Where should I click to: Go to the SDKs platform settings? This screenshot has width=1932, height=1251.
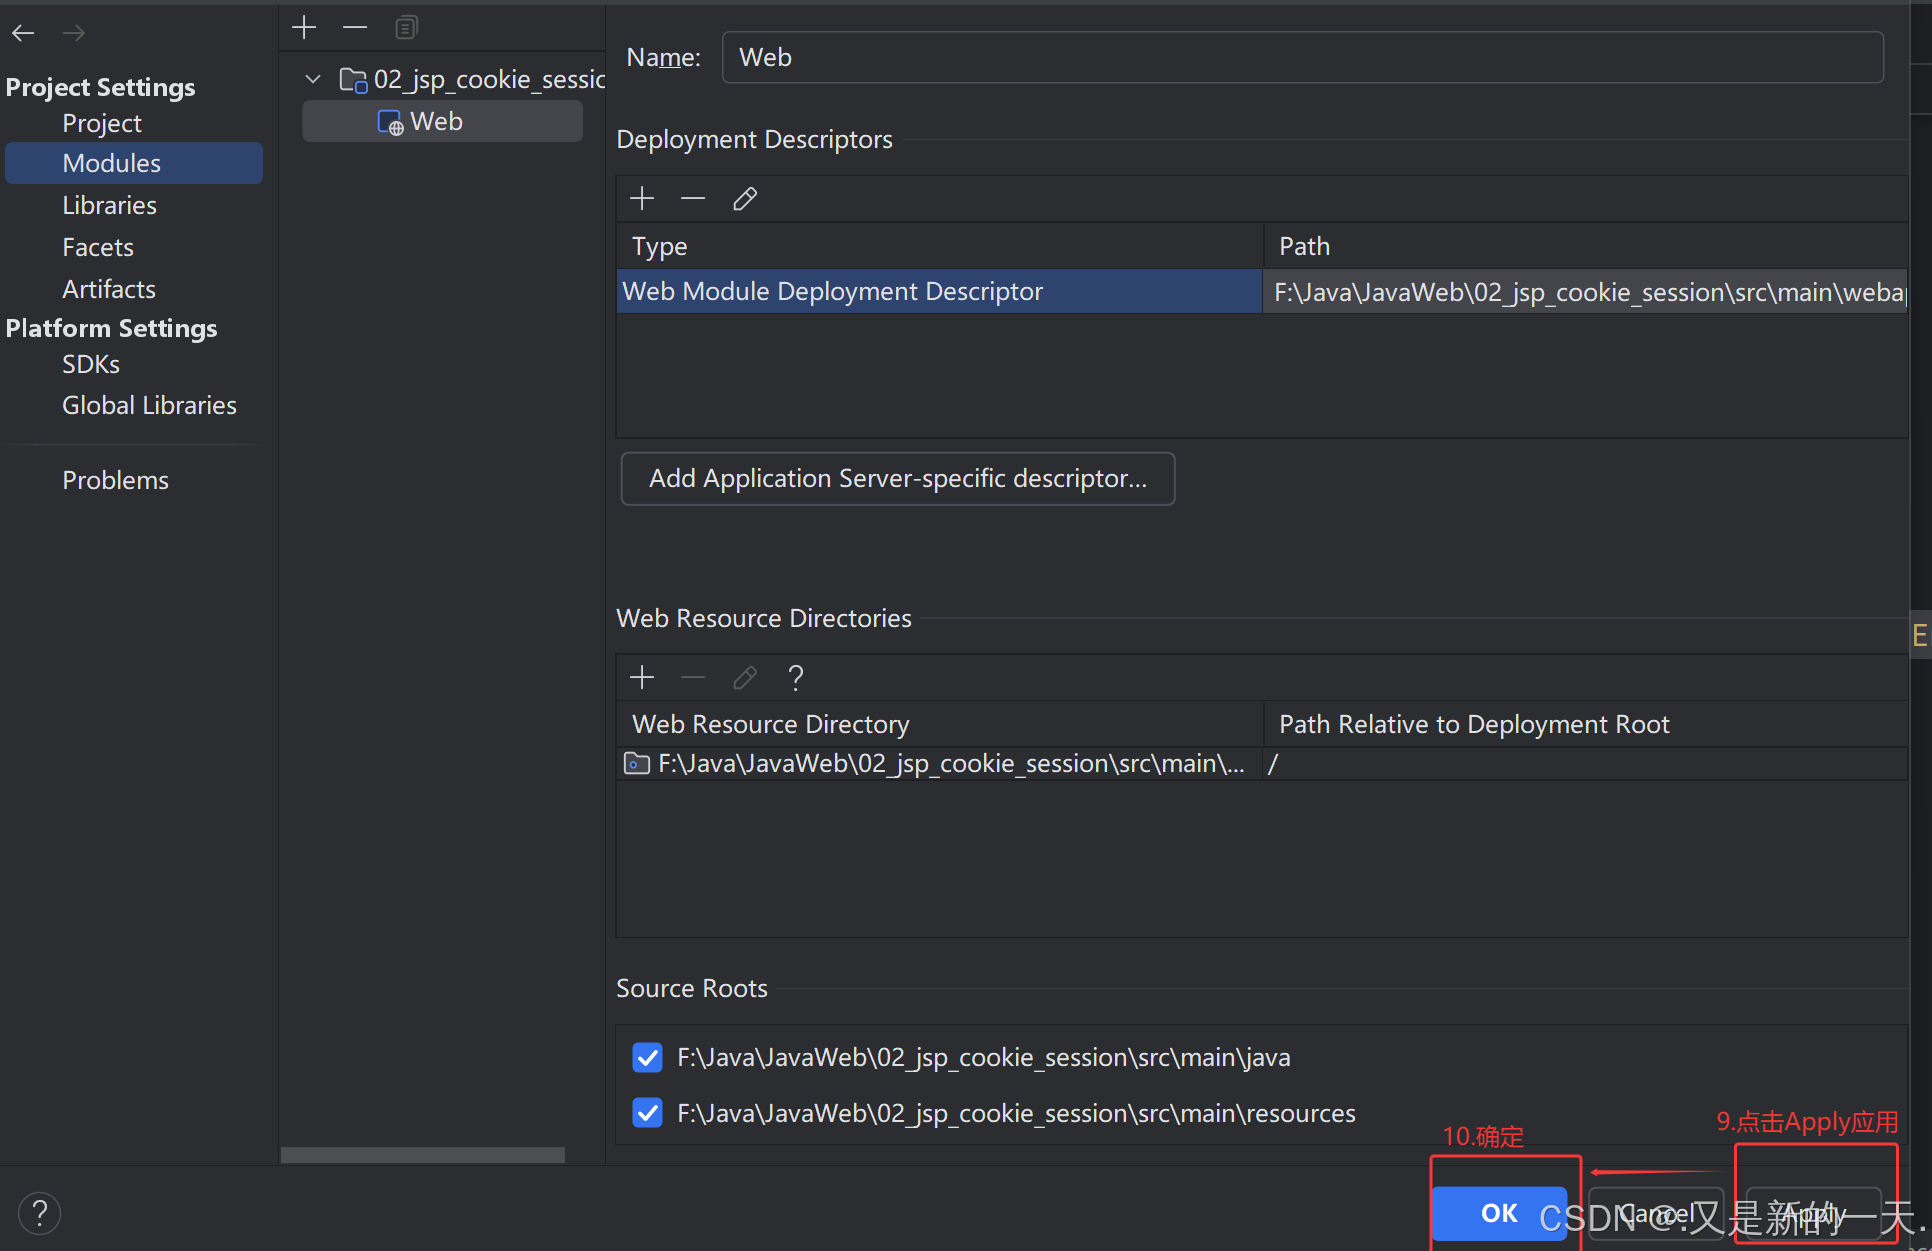[x=91, y=364]
